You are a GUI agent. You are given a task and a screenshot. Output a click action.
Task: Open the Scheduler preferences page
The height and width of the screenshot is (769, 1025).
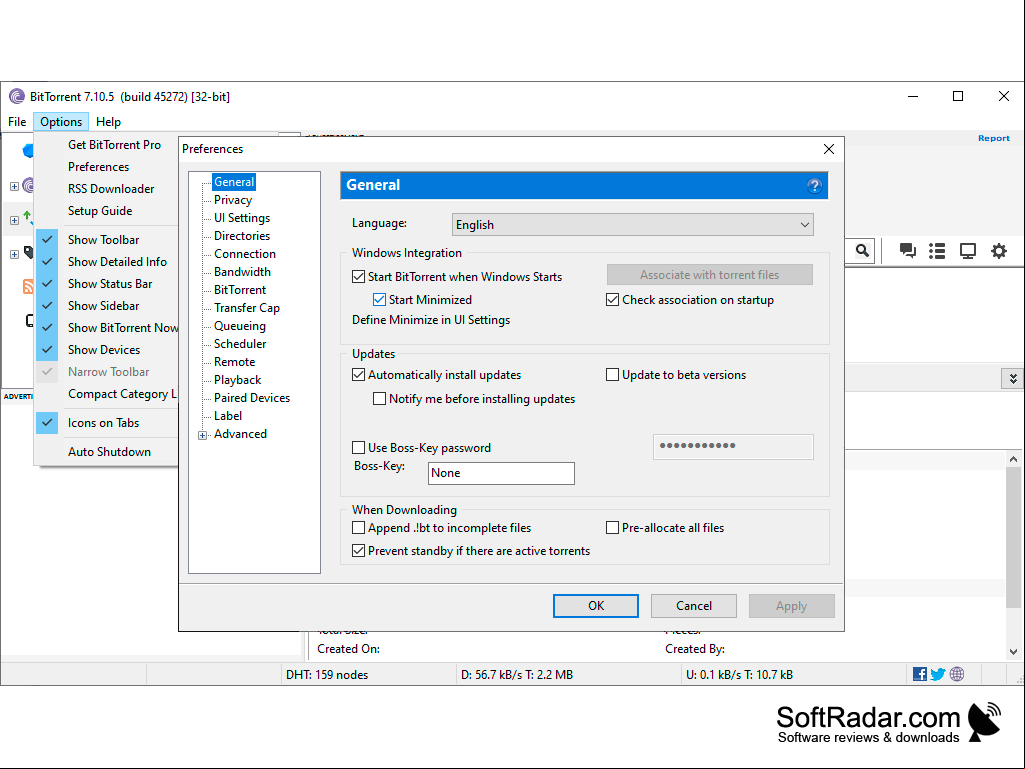pyautogui.click(x=240, y=344)
